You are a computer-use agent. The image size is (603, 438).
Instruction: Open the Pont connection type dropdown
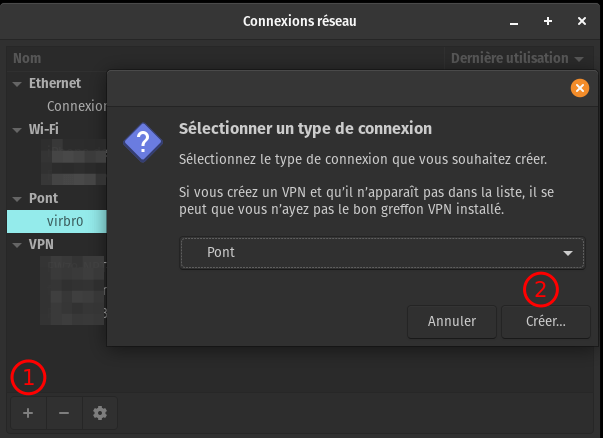(x=382, y=253)
